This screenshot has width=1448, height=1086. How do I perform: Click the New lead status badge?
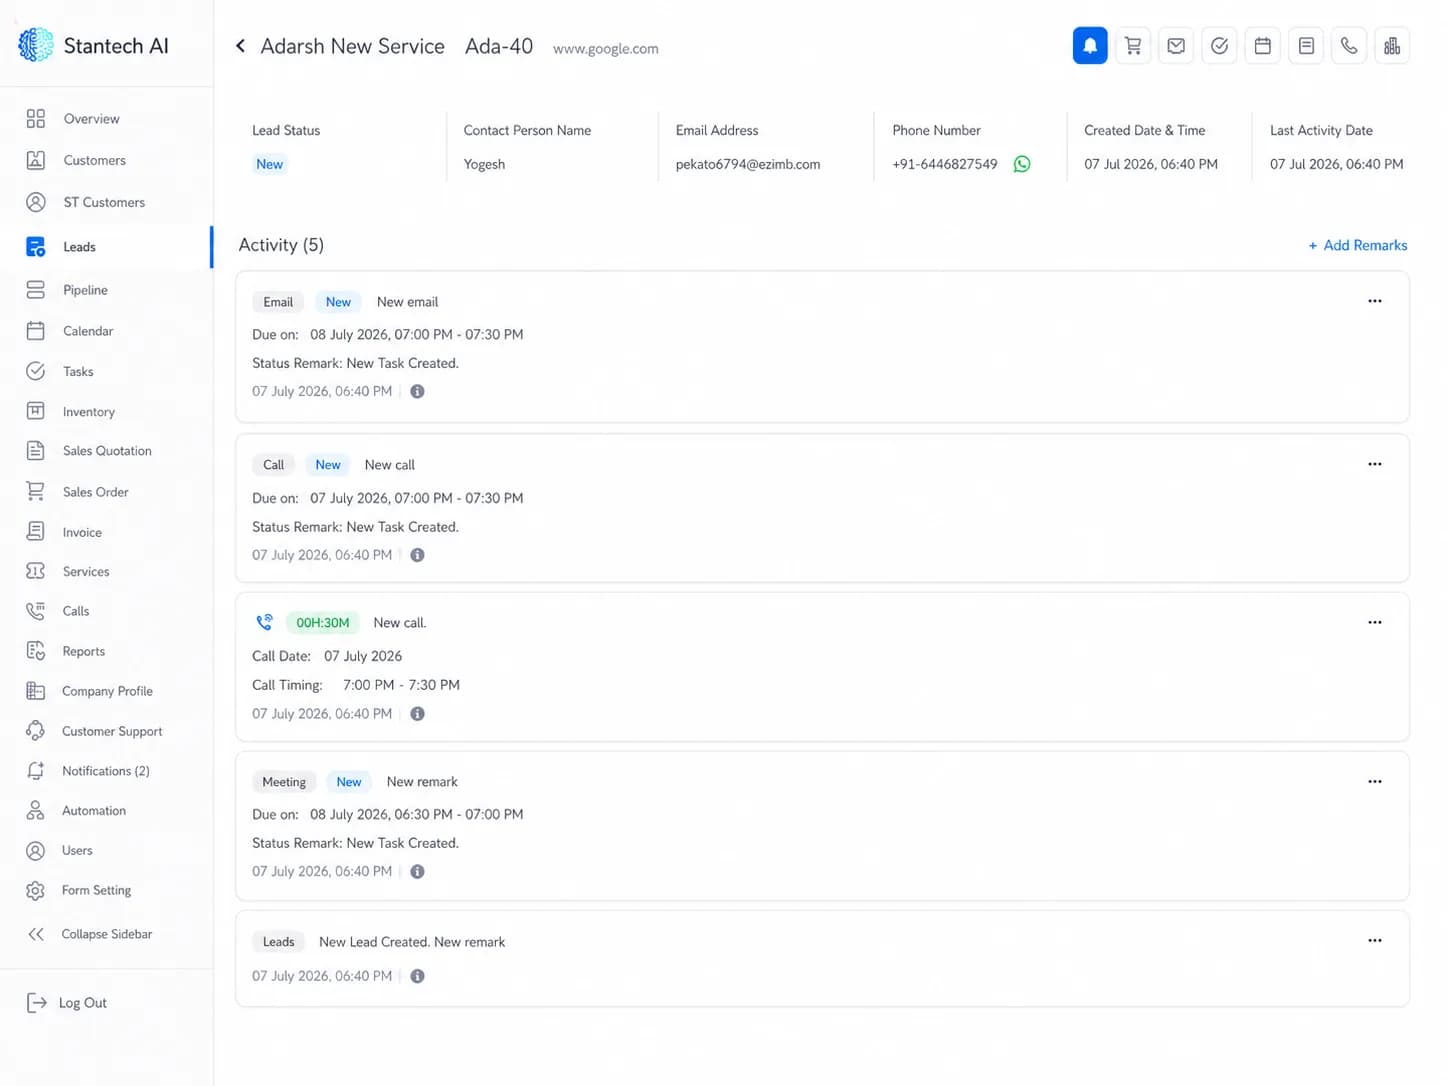pyautogui.click(x=269, y=164)
